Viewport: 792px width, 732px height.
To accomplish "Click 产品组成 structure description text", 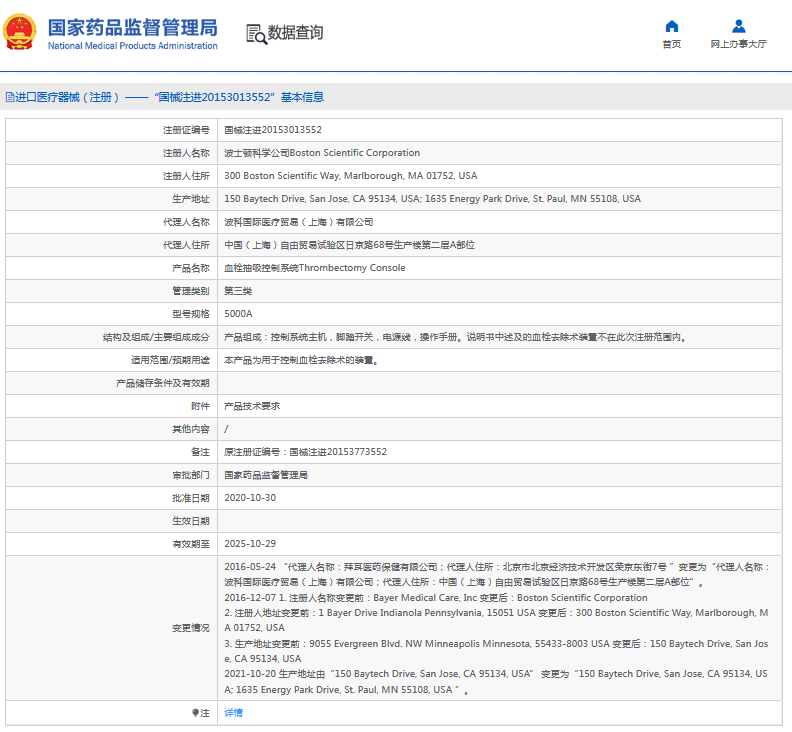I will click(456, 337).
